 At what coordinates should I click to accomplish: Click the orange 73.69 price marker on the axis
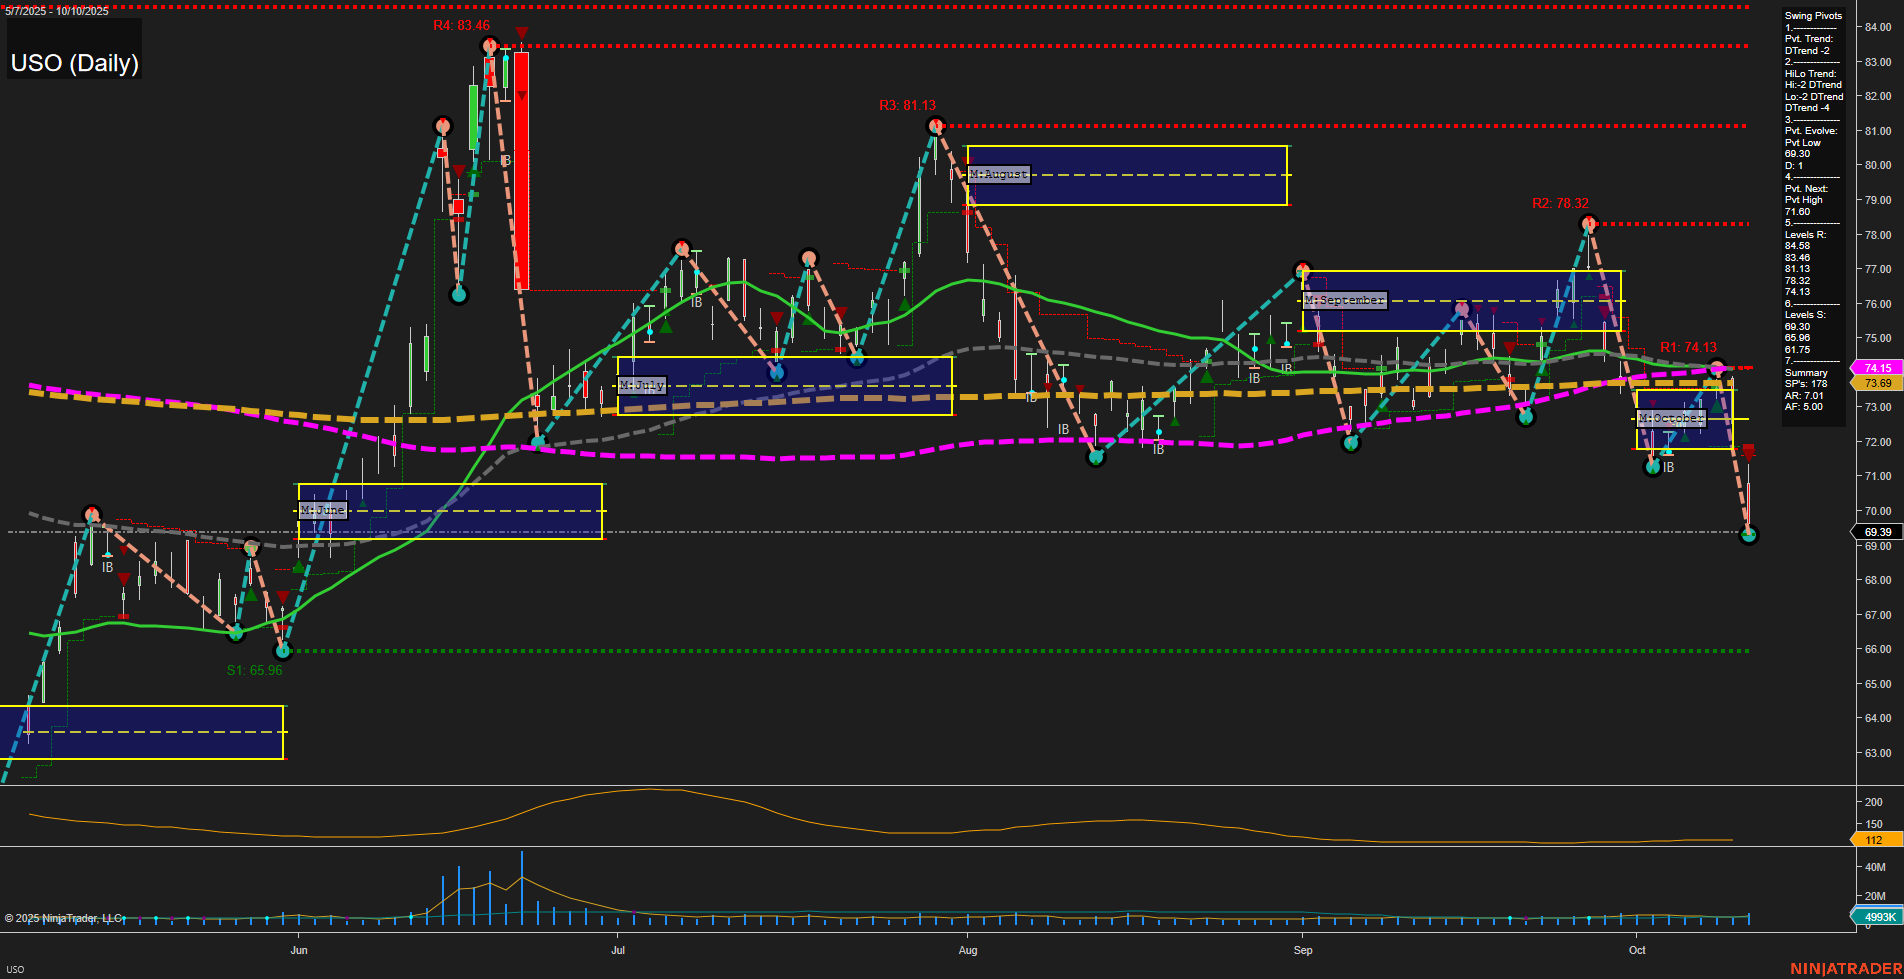(1875, 383)
